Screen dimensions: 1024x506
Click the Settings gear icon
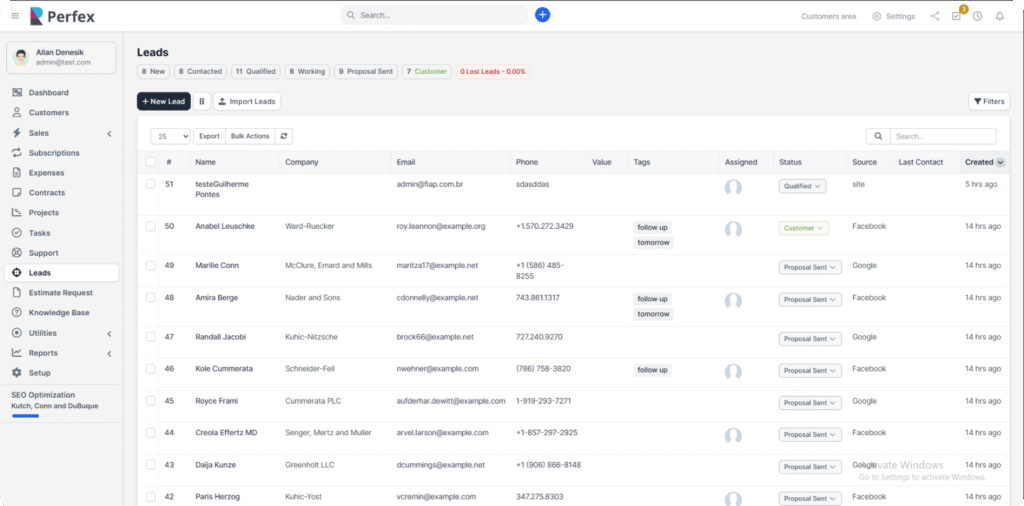pyautogui.click(x=876, y=16)
